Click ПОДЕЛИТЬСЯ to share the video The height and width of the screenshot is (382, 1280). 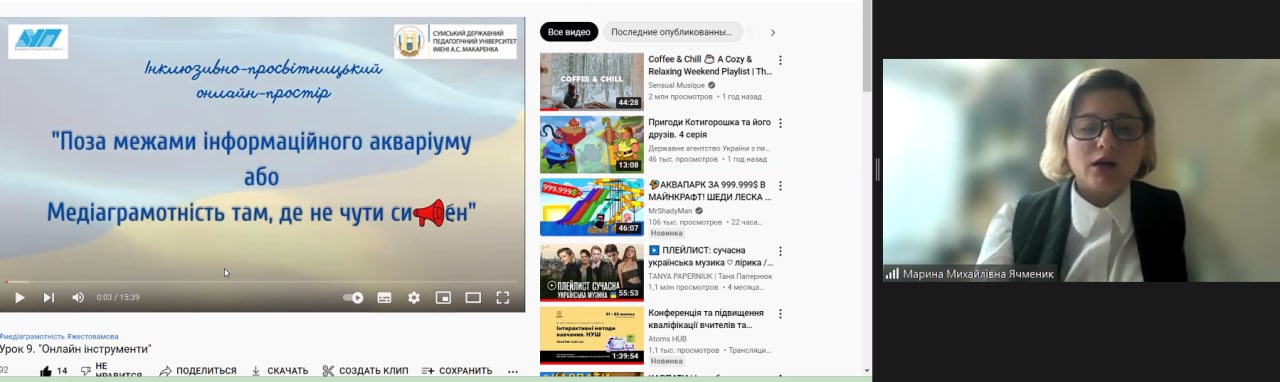pos(198,371)
